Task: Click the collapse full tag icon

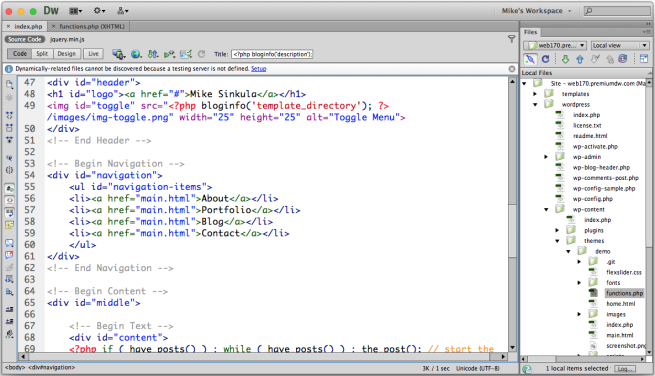Action: (9, 115)
